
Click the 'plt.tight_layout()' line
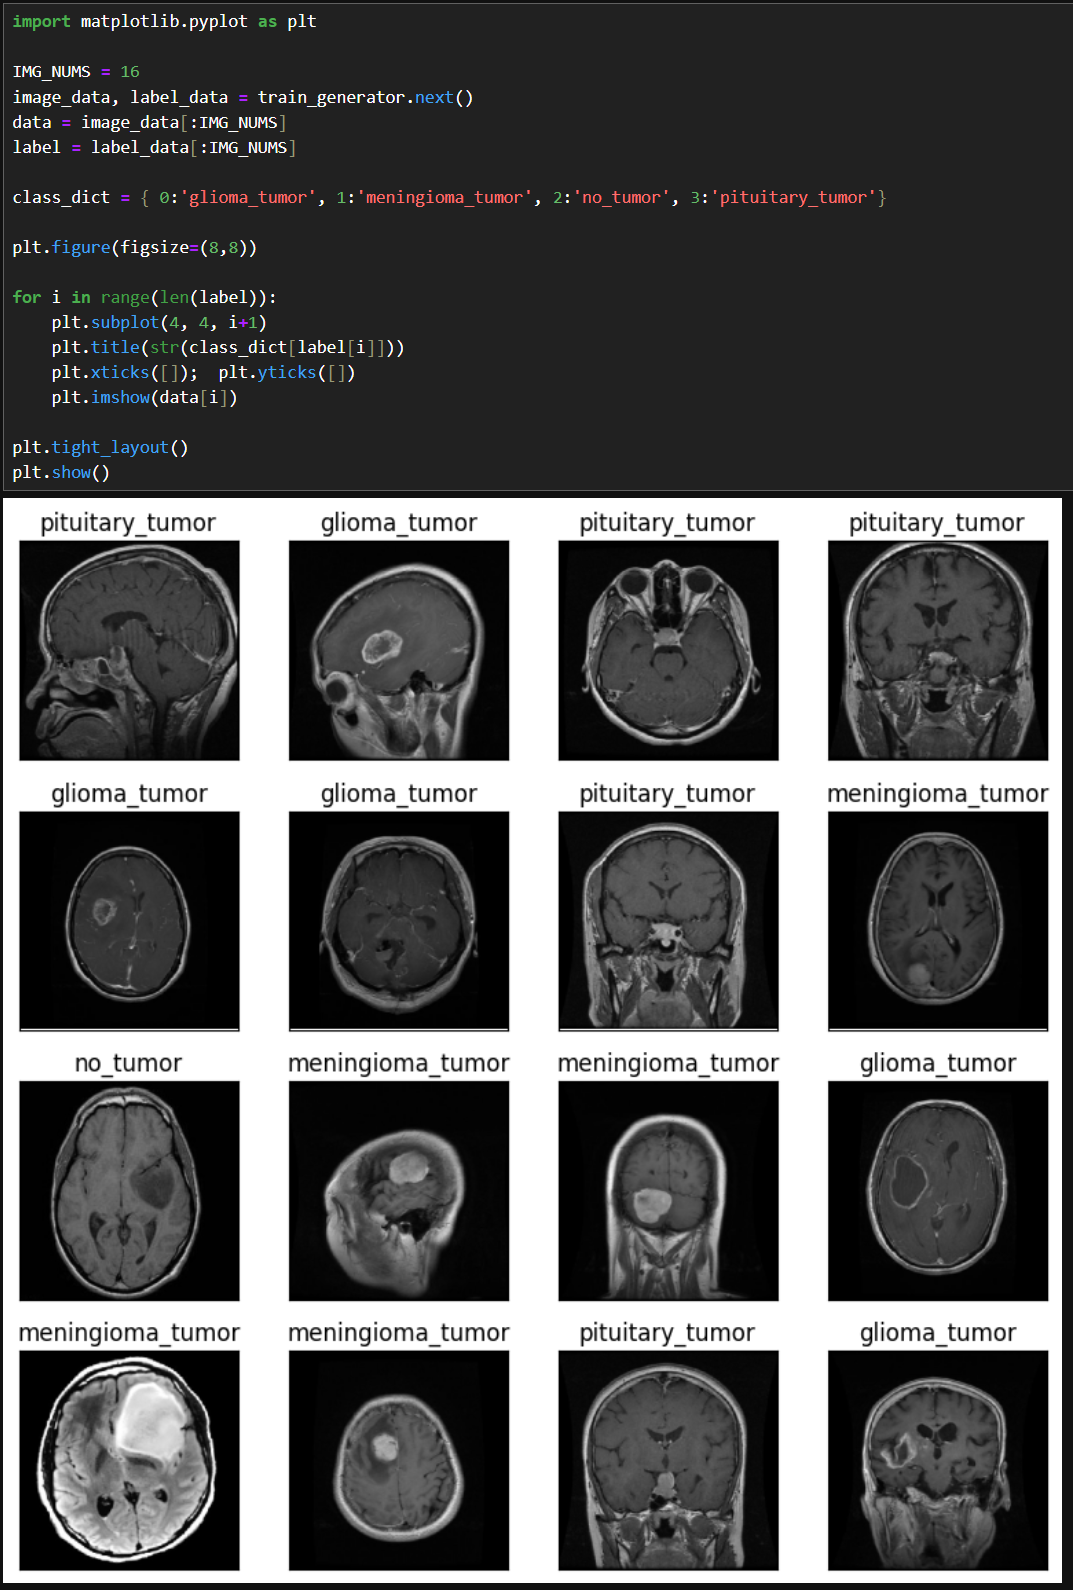100,447
